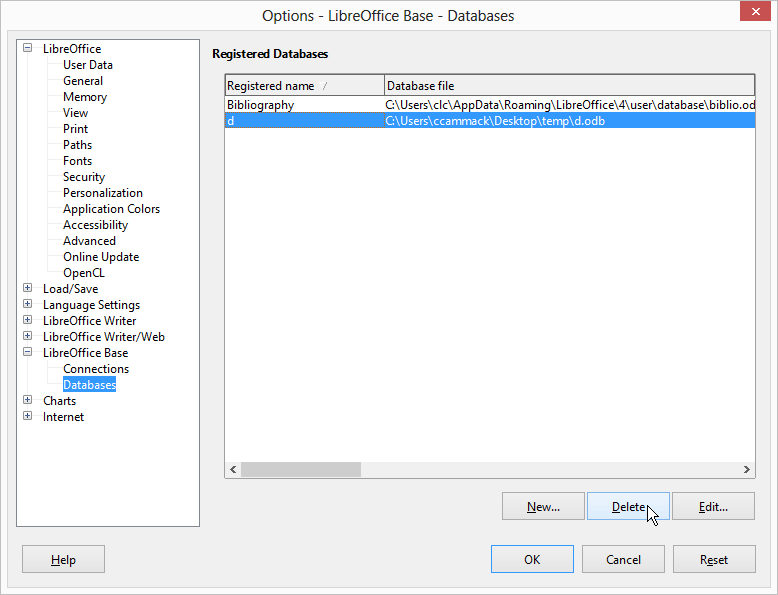Screen dimensions: 778x595
Task: Open the Memory settings page
Action: [85, 97]
